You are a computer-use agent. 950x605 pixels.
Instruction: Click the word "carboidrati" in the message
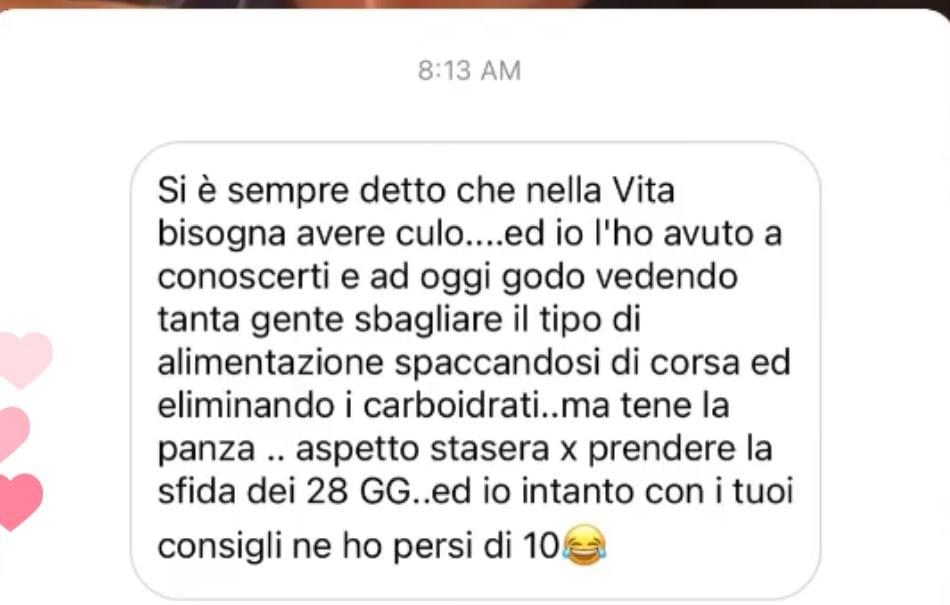click(451, 405)
